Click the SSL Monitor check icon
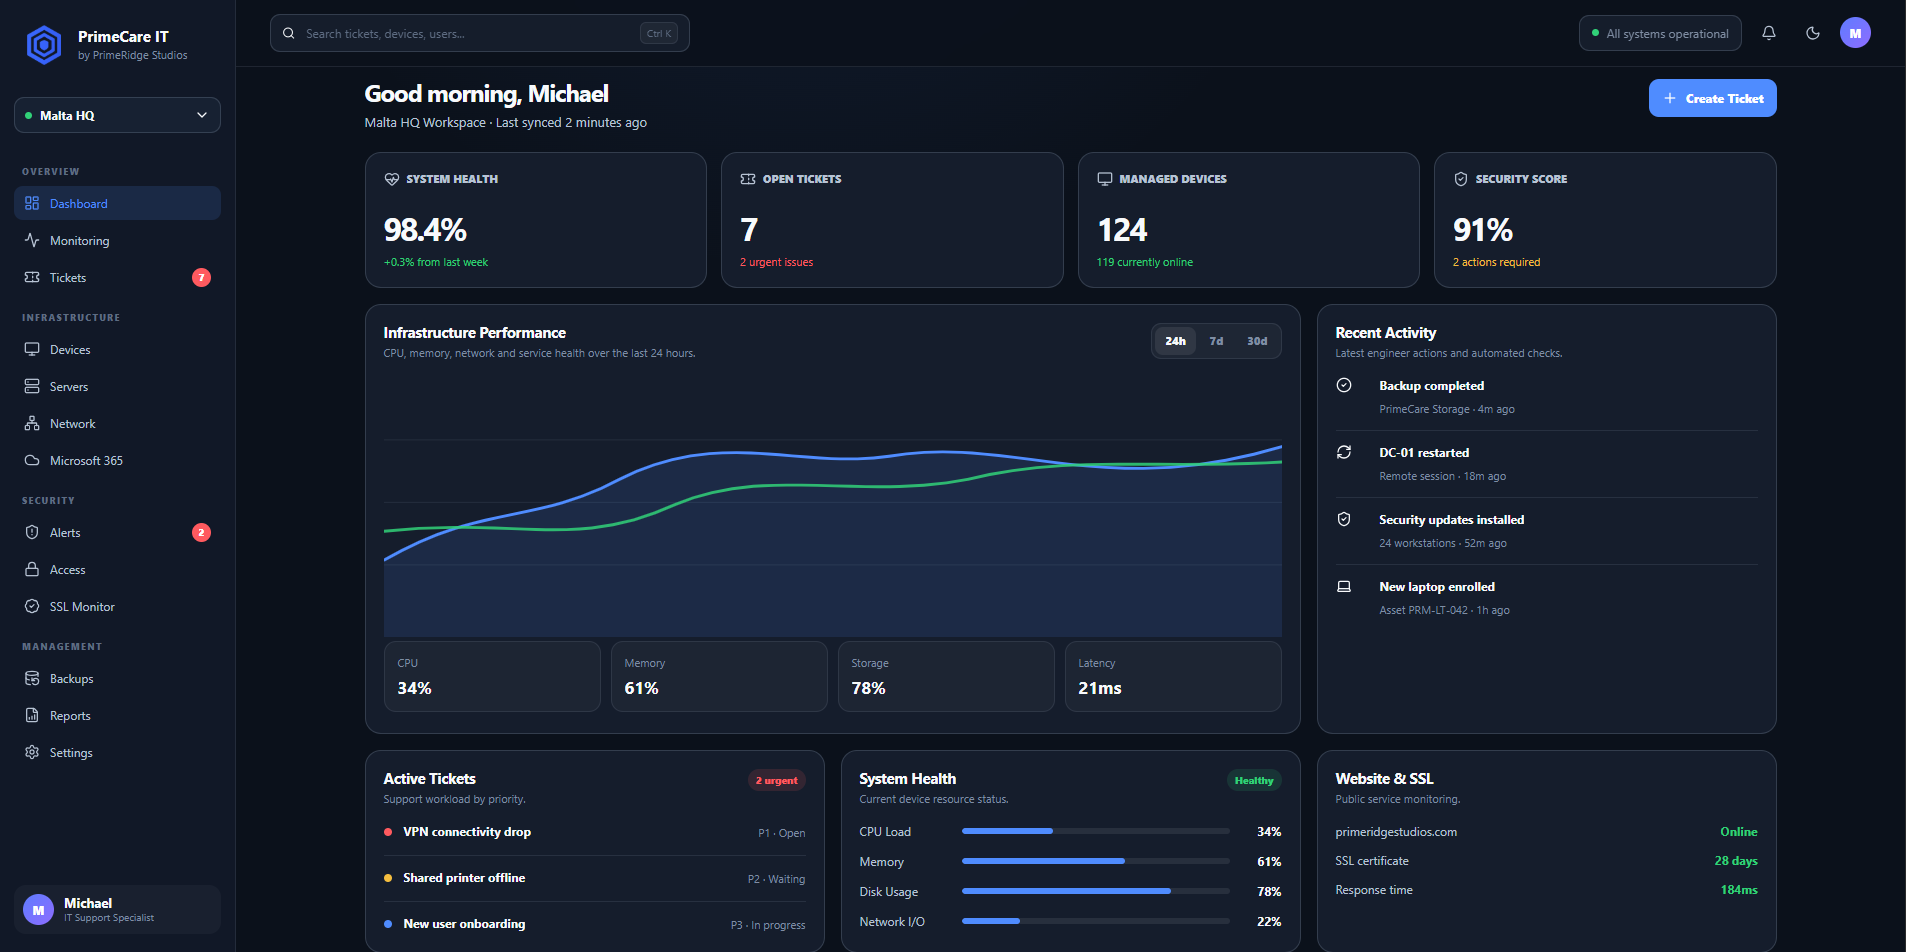The width and height of the screenshot is (1906, 952). pos(32,606)
